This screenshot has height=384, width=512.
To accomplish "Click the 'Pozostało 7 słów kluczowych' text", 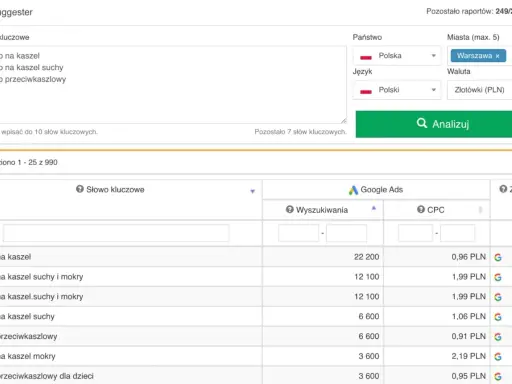I will click(300, 132).
